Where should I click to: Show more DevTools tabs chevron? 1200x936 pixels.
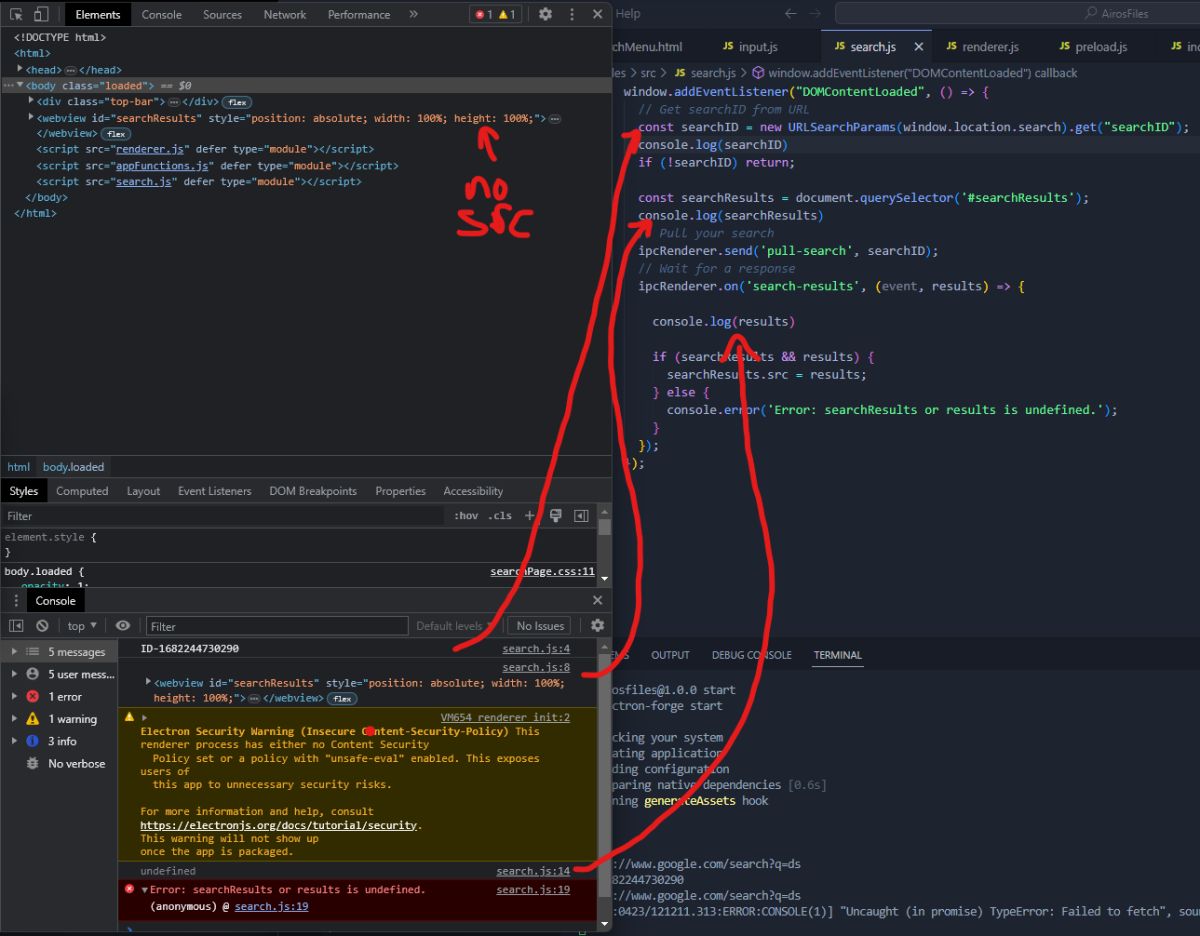(x=414, y=14)
